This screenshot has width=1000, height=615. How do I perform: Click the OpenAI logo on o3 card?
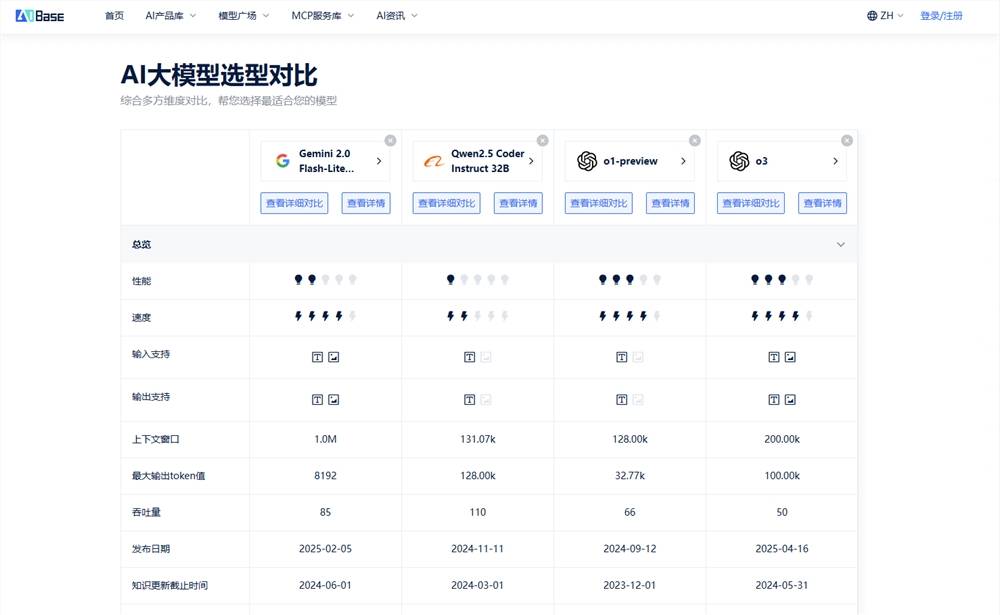pos(739,161)
